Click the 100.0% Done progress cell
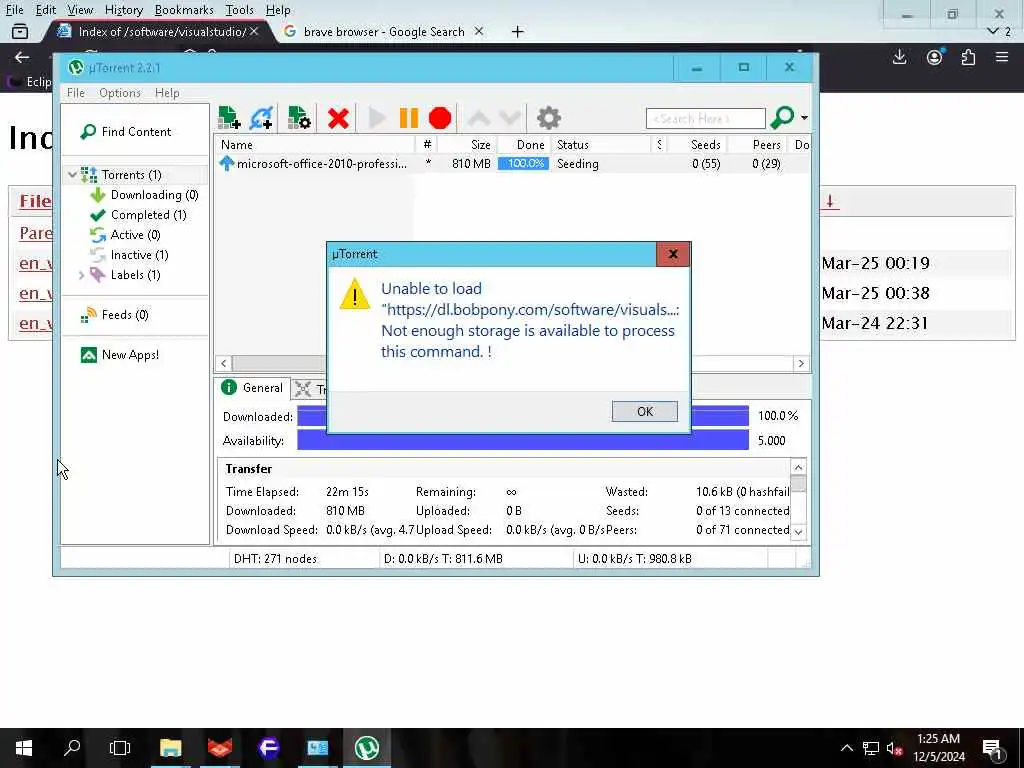This screenshot has height=768, width=1024. (x=524, y=164)
